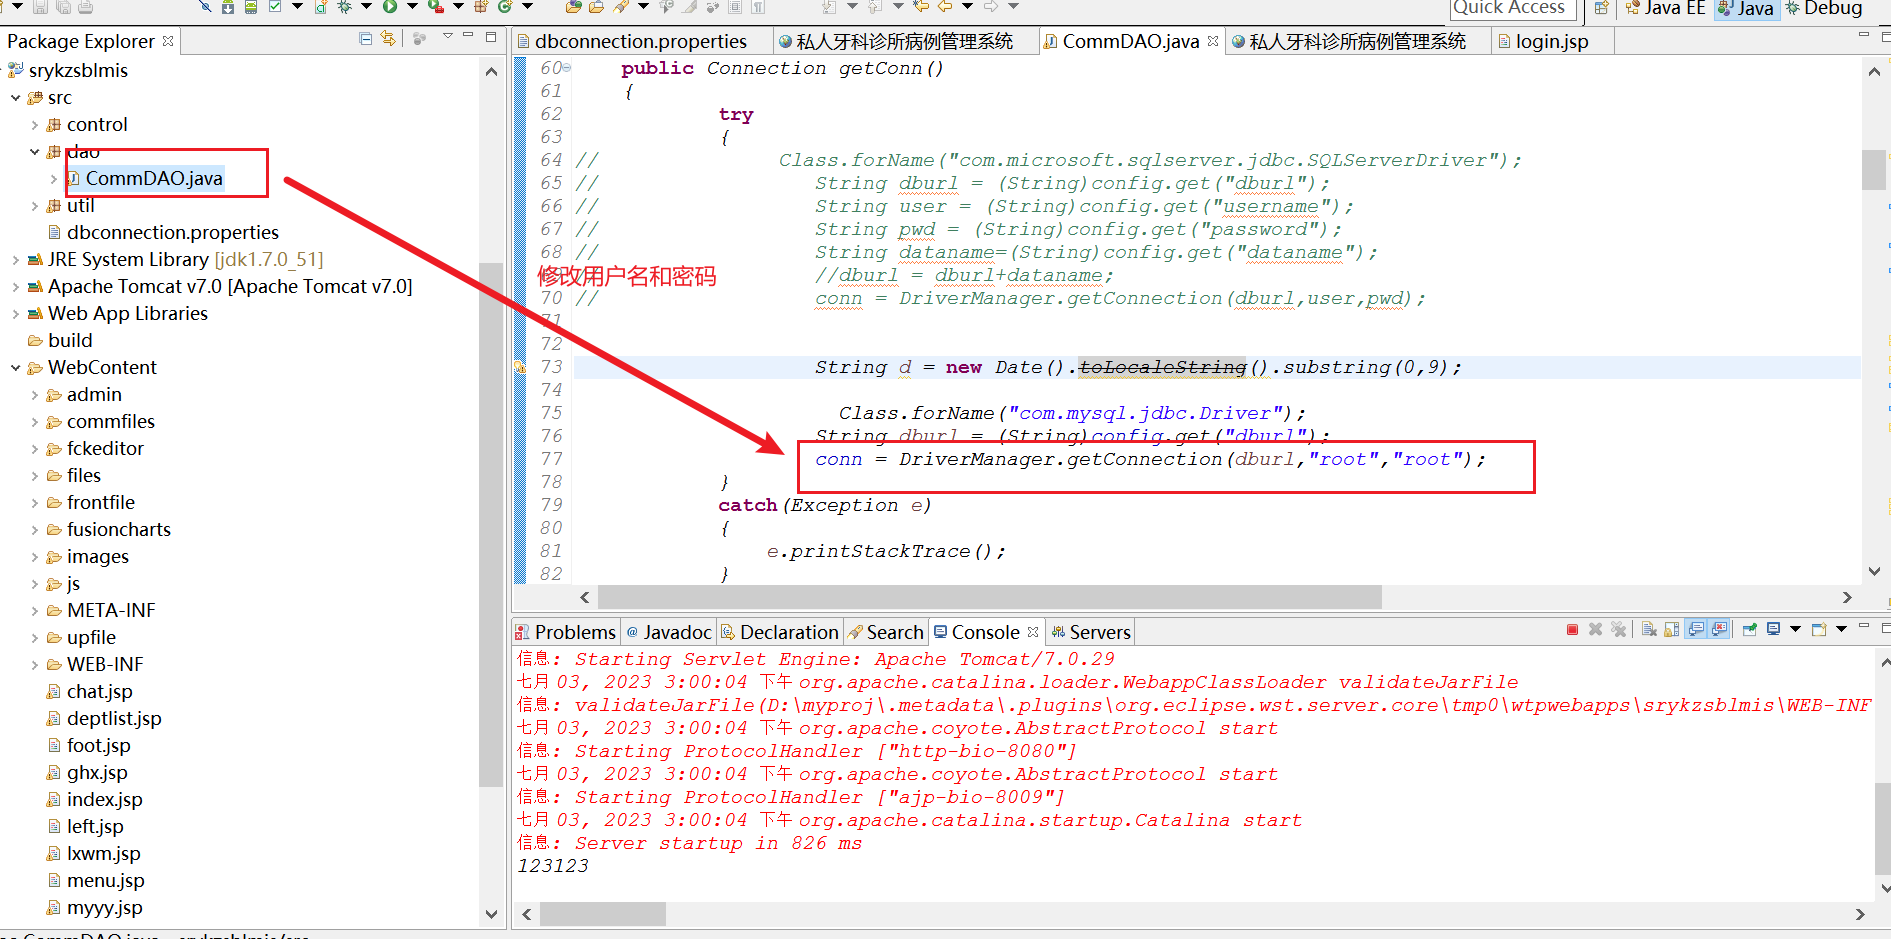Image resolution: width=1891 pixels, height=939 pixels.
Task: Click the Package Explorer vertical scrollbar
Action: (x=490, y=524)
